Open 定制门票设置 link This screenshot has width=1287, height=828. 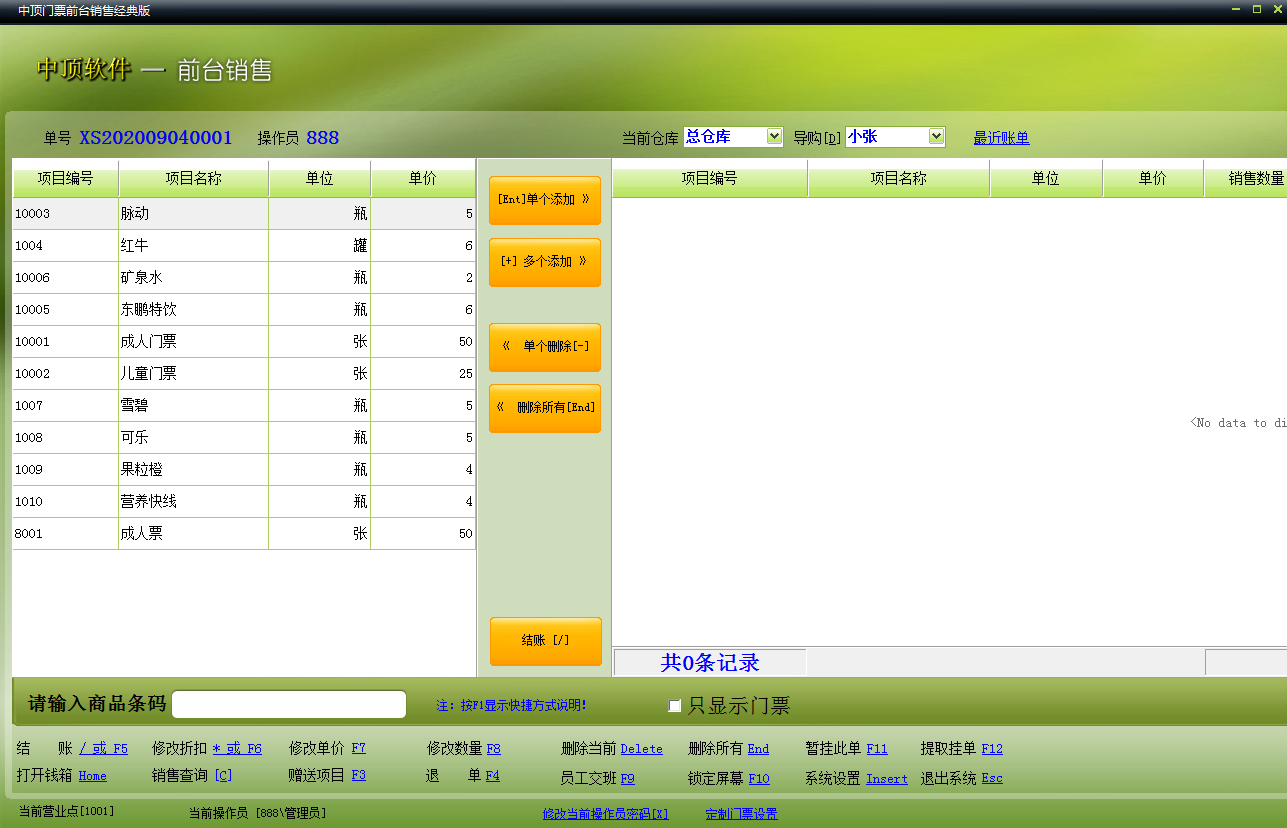[742, 814]
